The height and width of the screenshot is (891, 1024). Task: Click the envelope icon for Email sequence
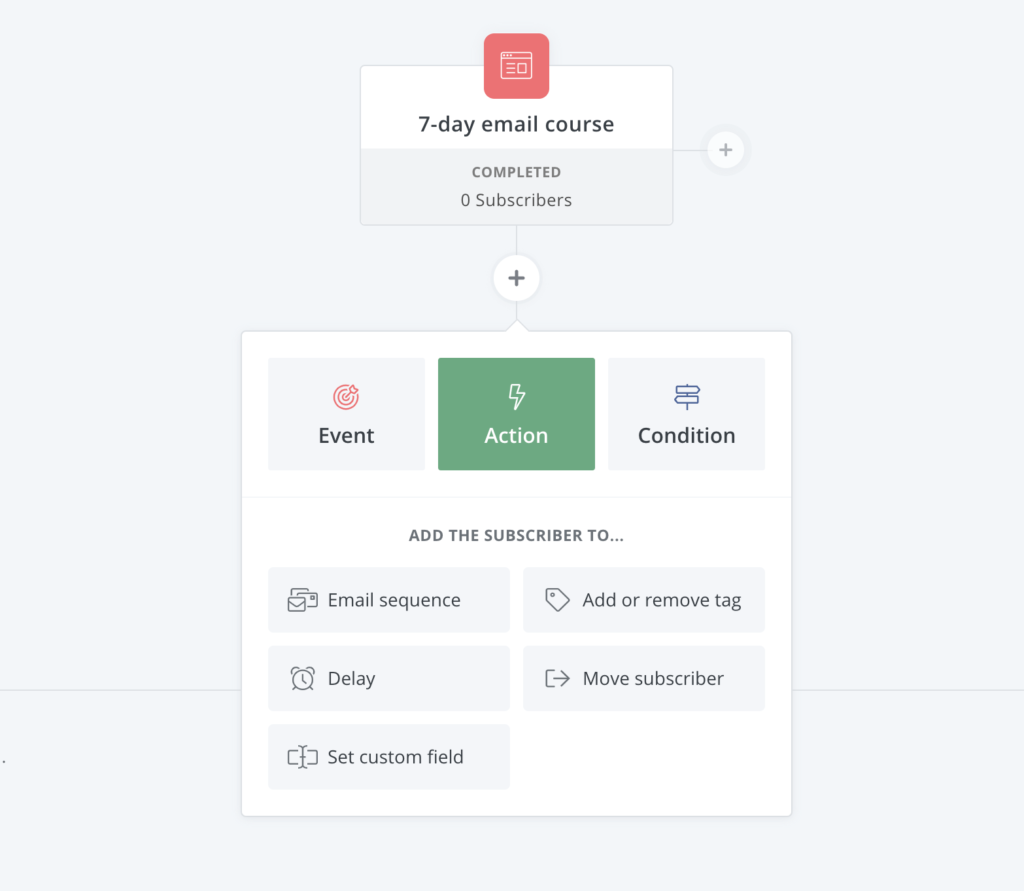pyautogui.click(x=302, y=600)
